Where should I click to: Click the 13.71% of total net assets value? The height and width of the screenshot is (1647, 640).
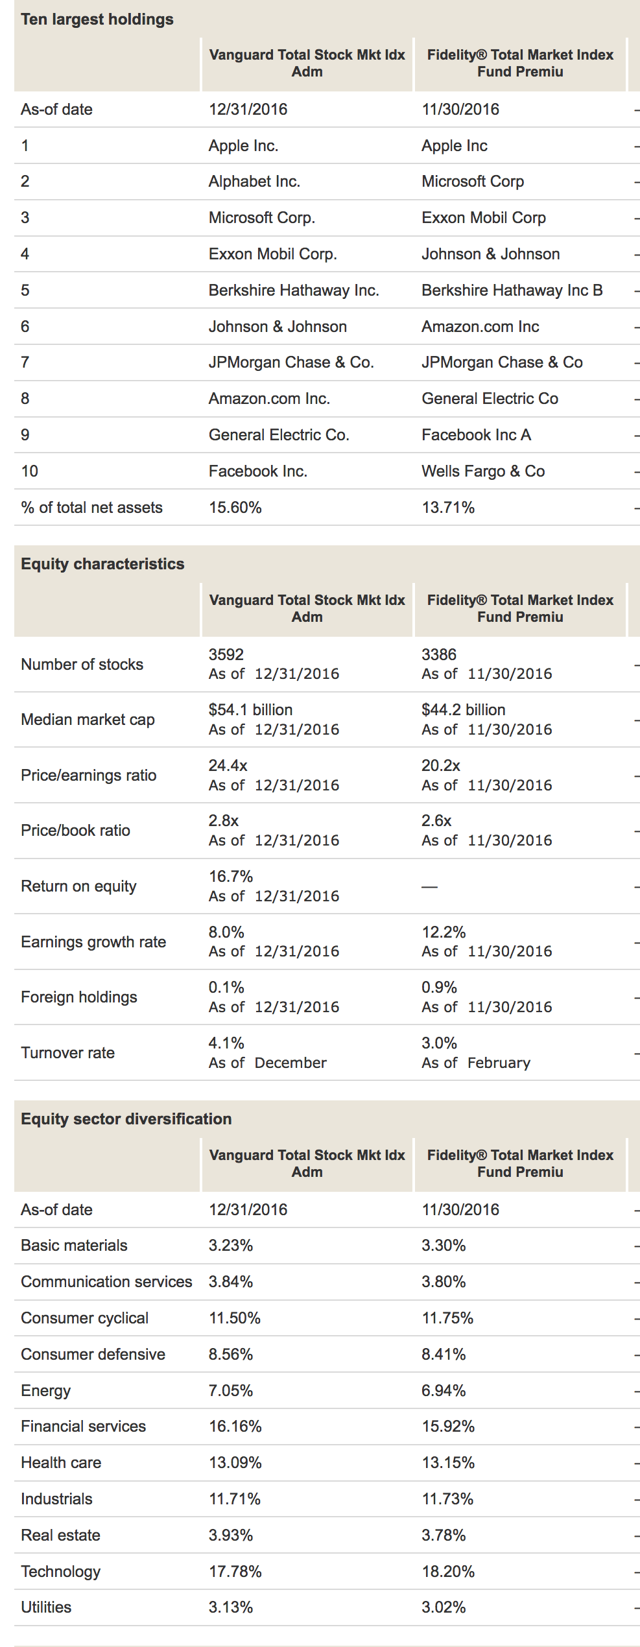point(448,508)
